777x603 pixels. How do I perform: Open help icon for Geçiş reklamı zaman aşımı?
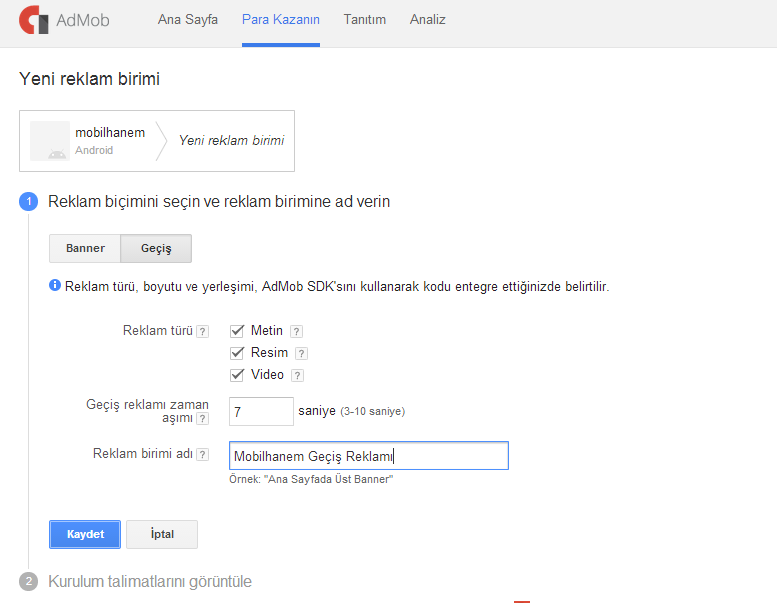202,419
